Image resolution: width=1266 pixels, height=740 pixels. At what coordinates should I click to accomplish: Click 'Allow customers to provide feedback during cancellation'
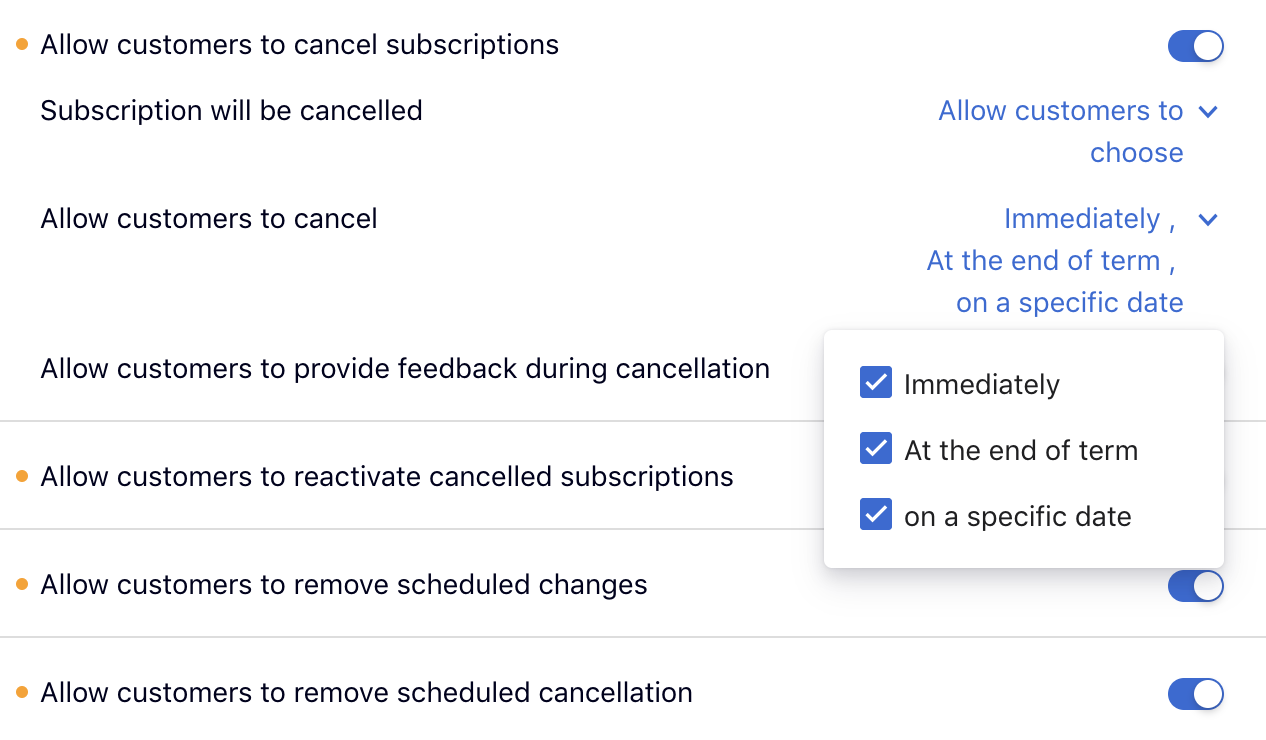[x=405, y=369]
